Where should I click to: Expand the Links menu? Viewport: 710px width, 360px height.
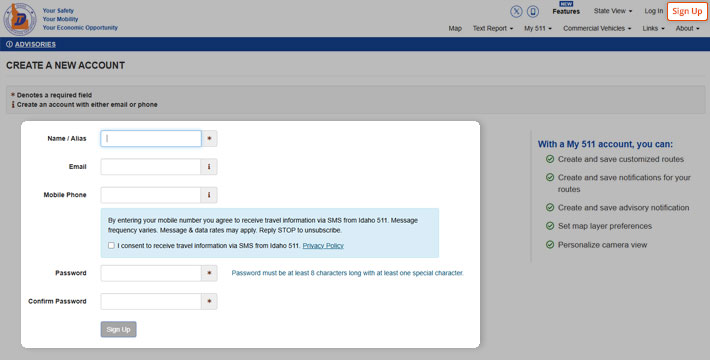tap(653, 28)
